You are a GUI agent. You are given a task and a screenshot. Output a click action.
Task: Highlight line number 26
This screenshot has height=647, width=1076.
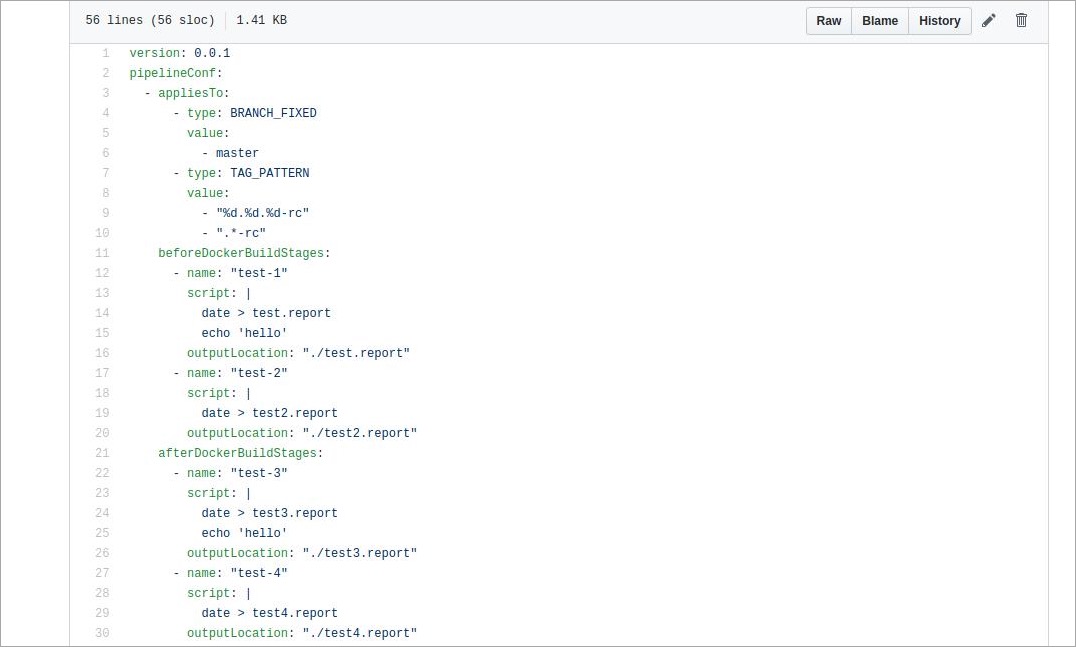pyautogui.click(x=102, y=553)
